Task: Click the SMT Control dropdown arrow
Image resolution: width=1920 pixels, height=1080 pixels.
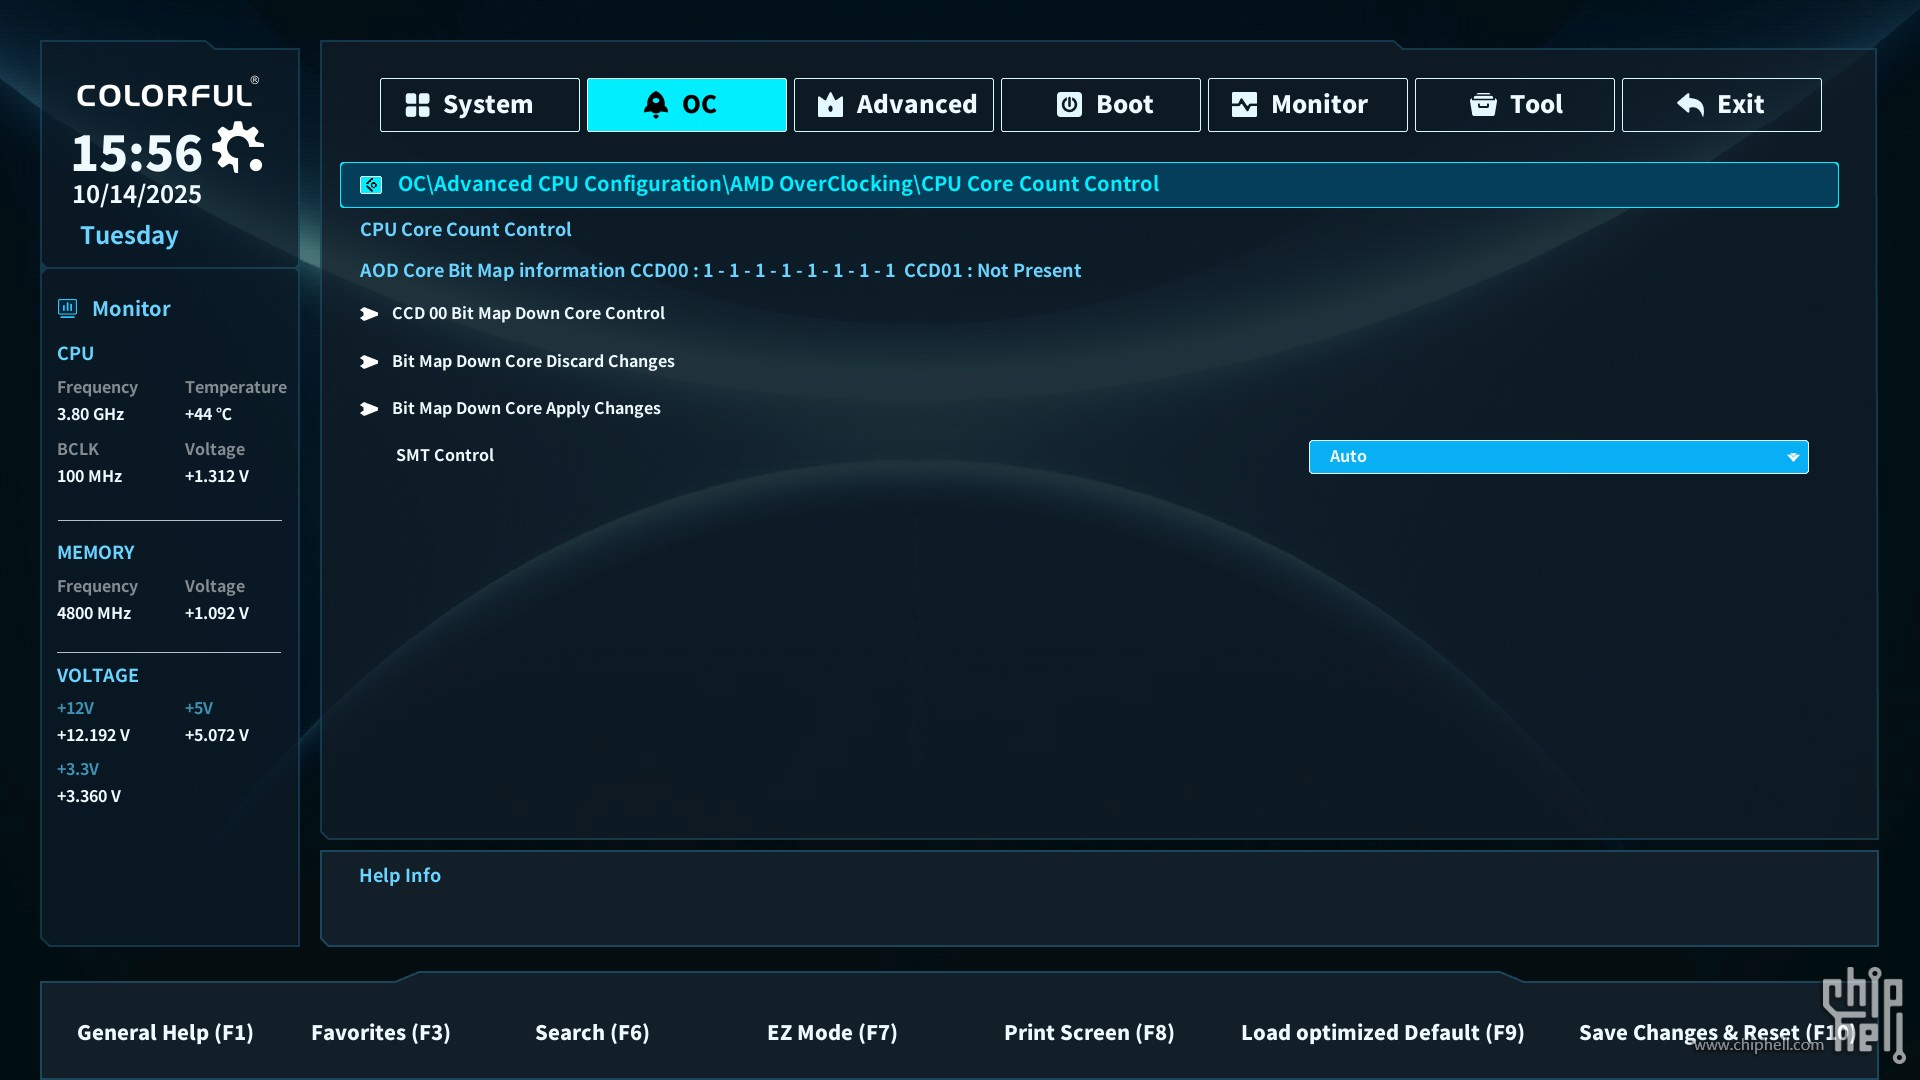Action: pos(1793,457)
